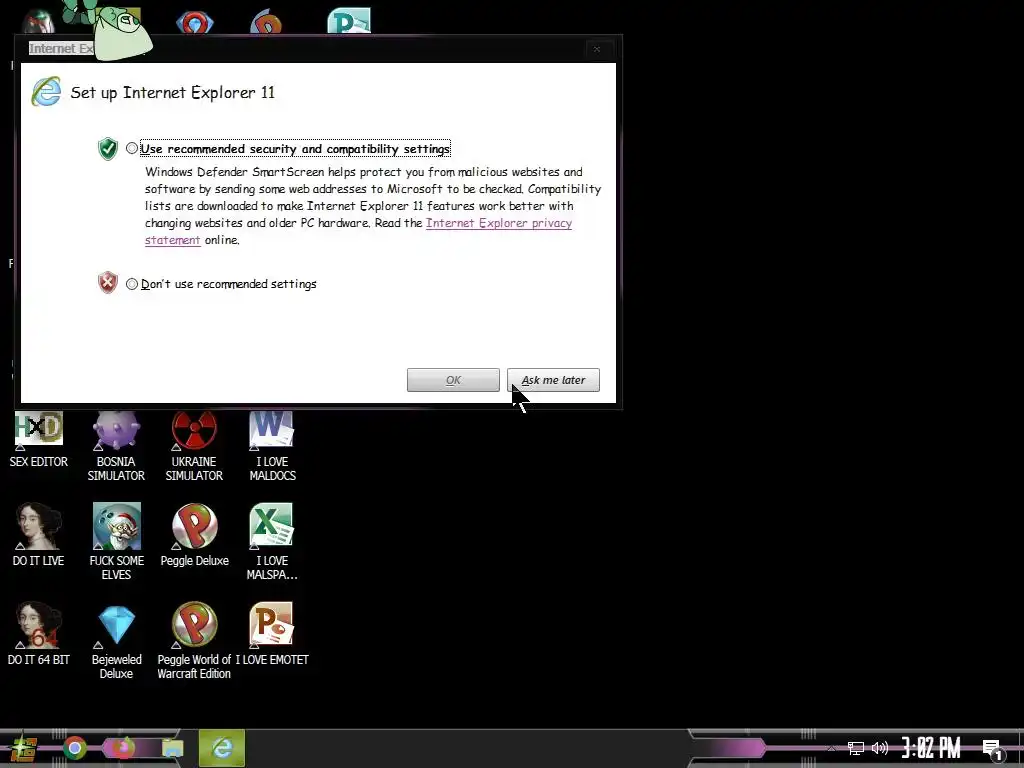Open I LOVE MALDOCS Word shortcut

[x=272, y=447]
